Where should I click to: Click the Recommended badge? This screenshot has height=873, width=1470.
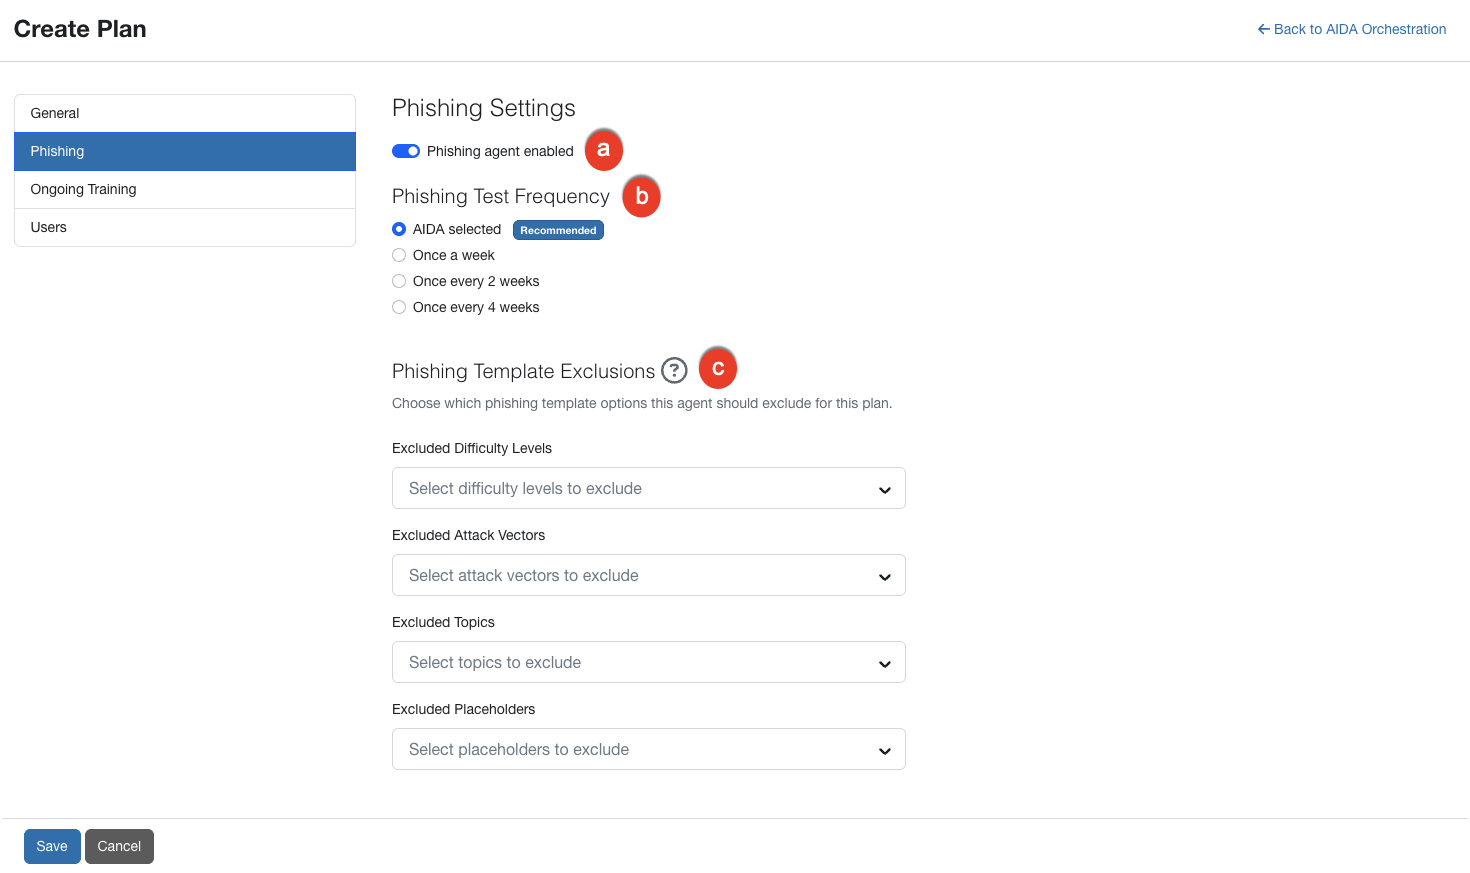click(x=558, y=230)
